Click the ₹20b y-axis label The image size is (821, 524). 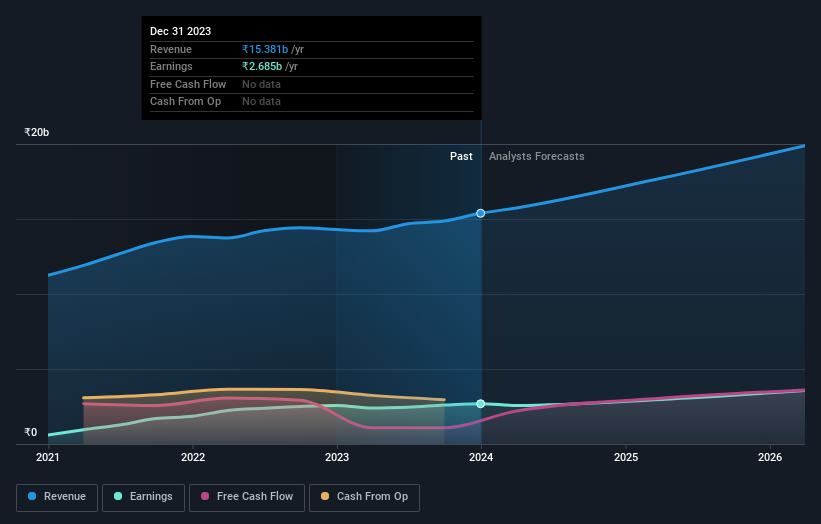click(37, 132)
